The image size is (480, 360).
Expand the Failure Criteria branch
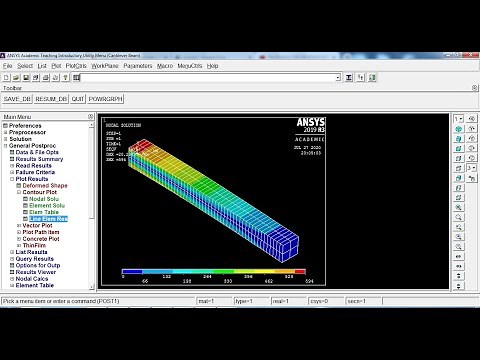12,172
